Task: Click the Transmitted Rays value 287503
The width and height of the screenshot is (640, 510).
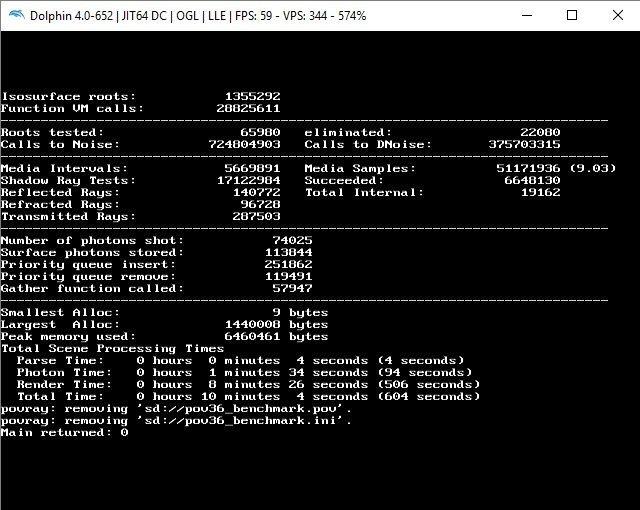Action: [256, 216]
